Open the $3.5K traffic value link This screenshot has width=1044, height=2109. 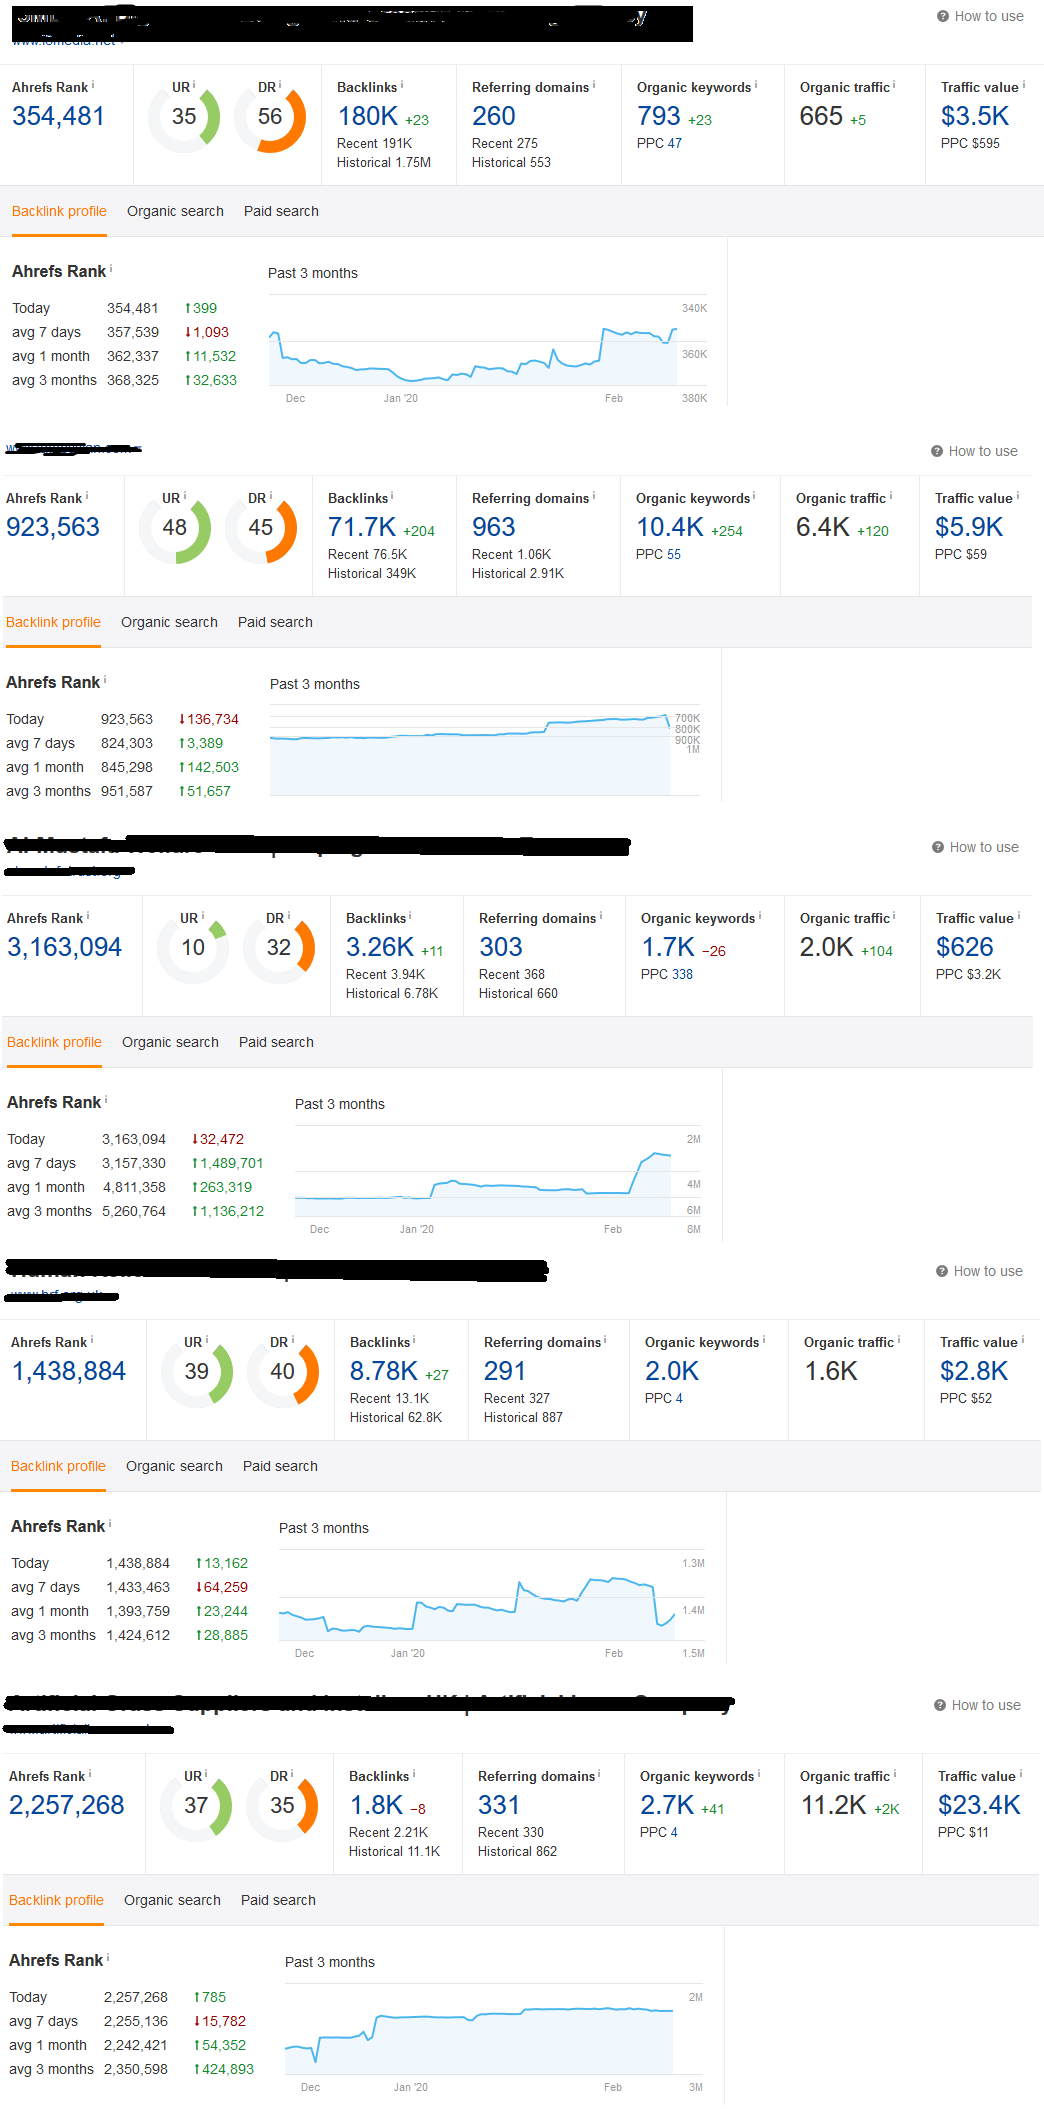pyautogui.click(x=975, y=116)
